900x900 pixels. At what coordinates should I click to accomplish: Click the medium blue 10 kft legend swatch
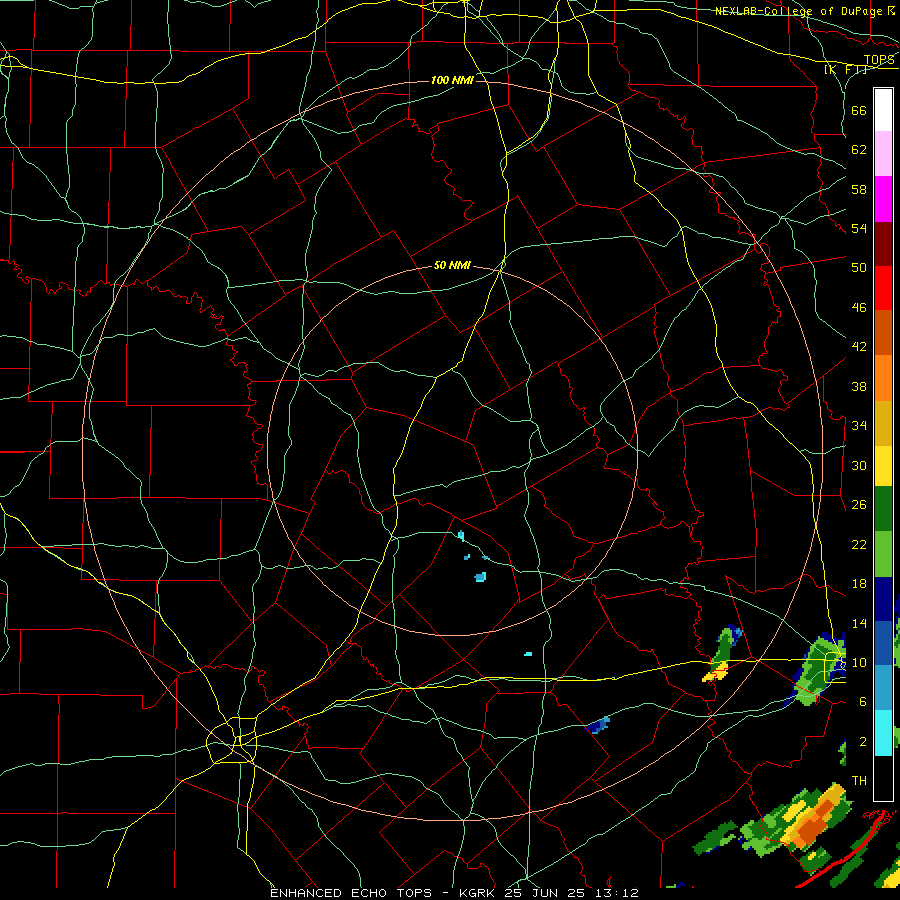tap(883, 643)
